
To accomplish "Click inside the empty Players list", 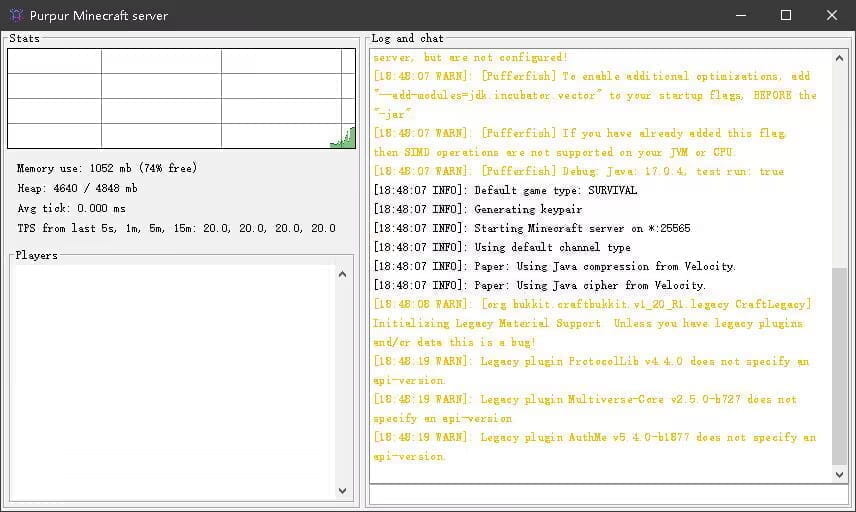I will 172,380.
